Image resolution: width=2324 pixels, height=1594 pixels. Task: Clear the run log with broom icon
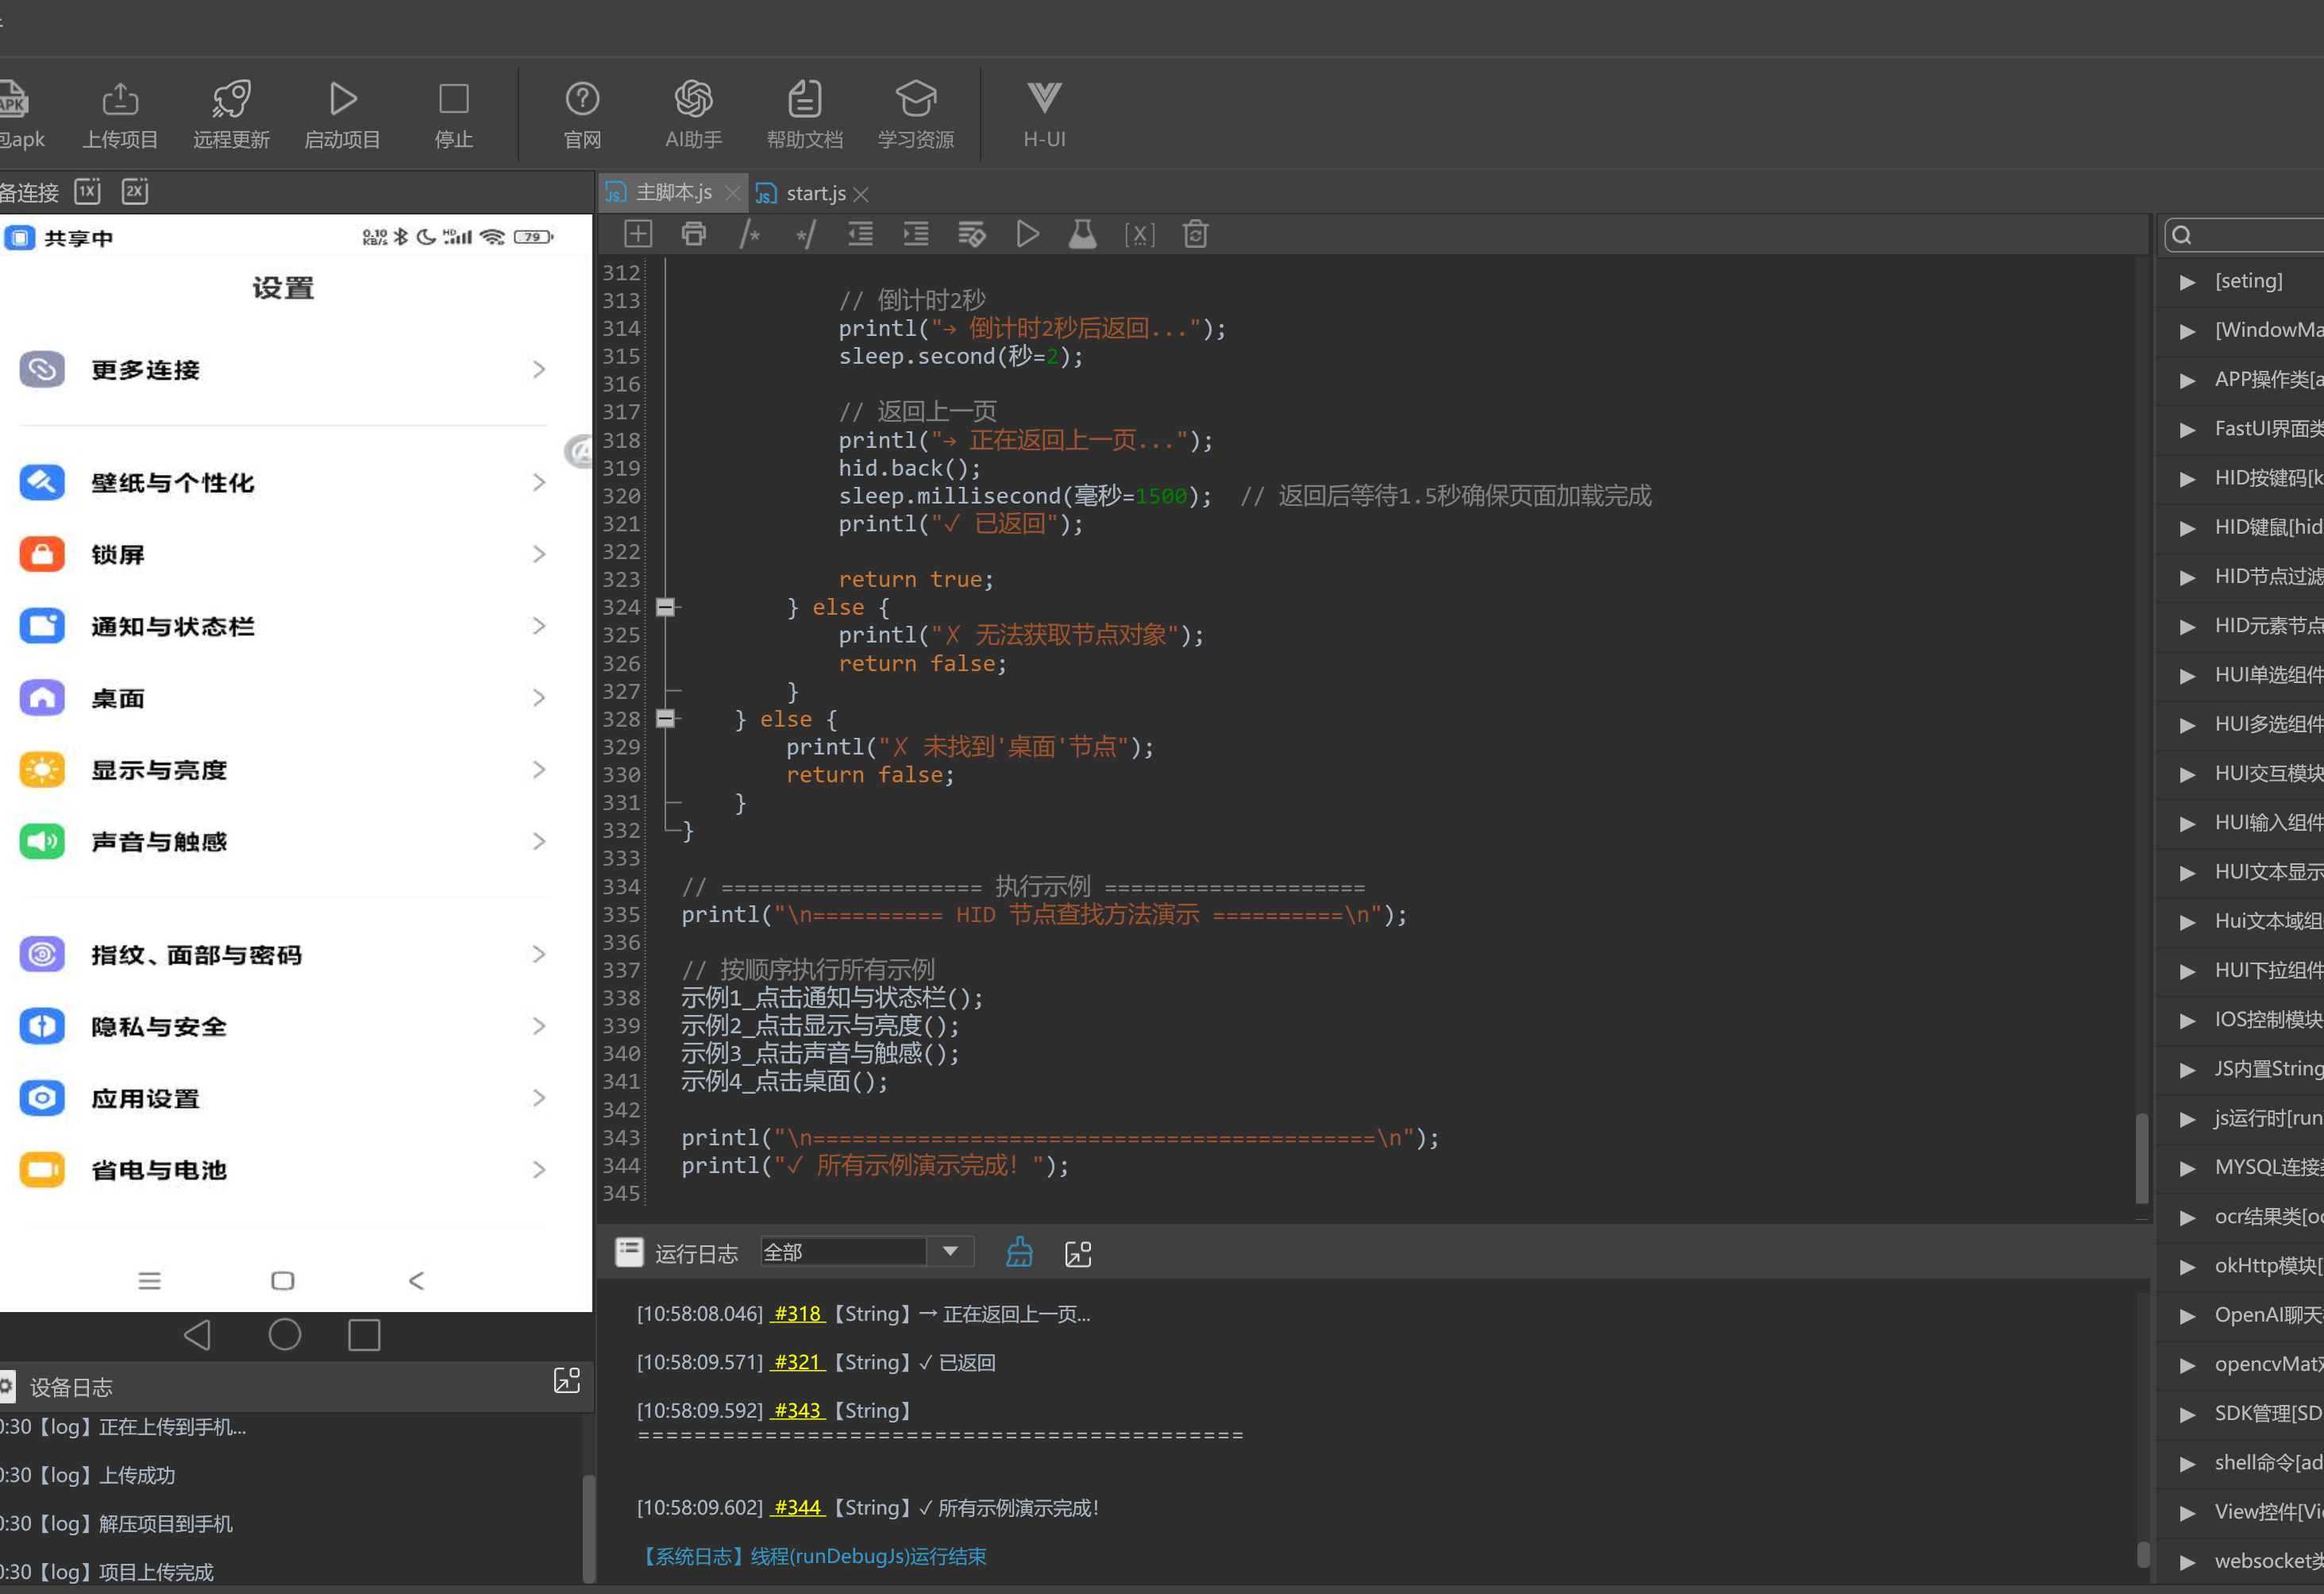pyautogui.click(x=1019, y=1252)
